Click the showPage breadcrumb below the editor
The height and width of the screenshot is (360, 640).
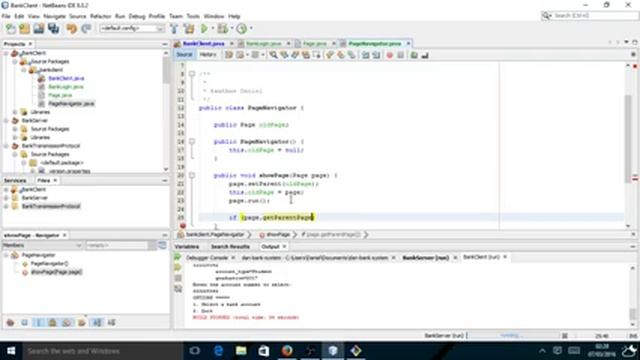tap(278, 235)
